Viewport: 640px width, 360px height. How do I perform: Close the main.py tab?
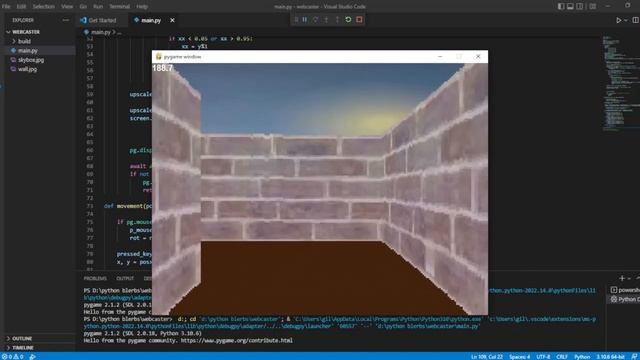click(x=172, y=20)
